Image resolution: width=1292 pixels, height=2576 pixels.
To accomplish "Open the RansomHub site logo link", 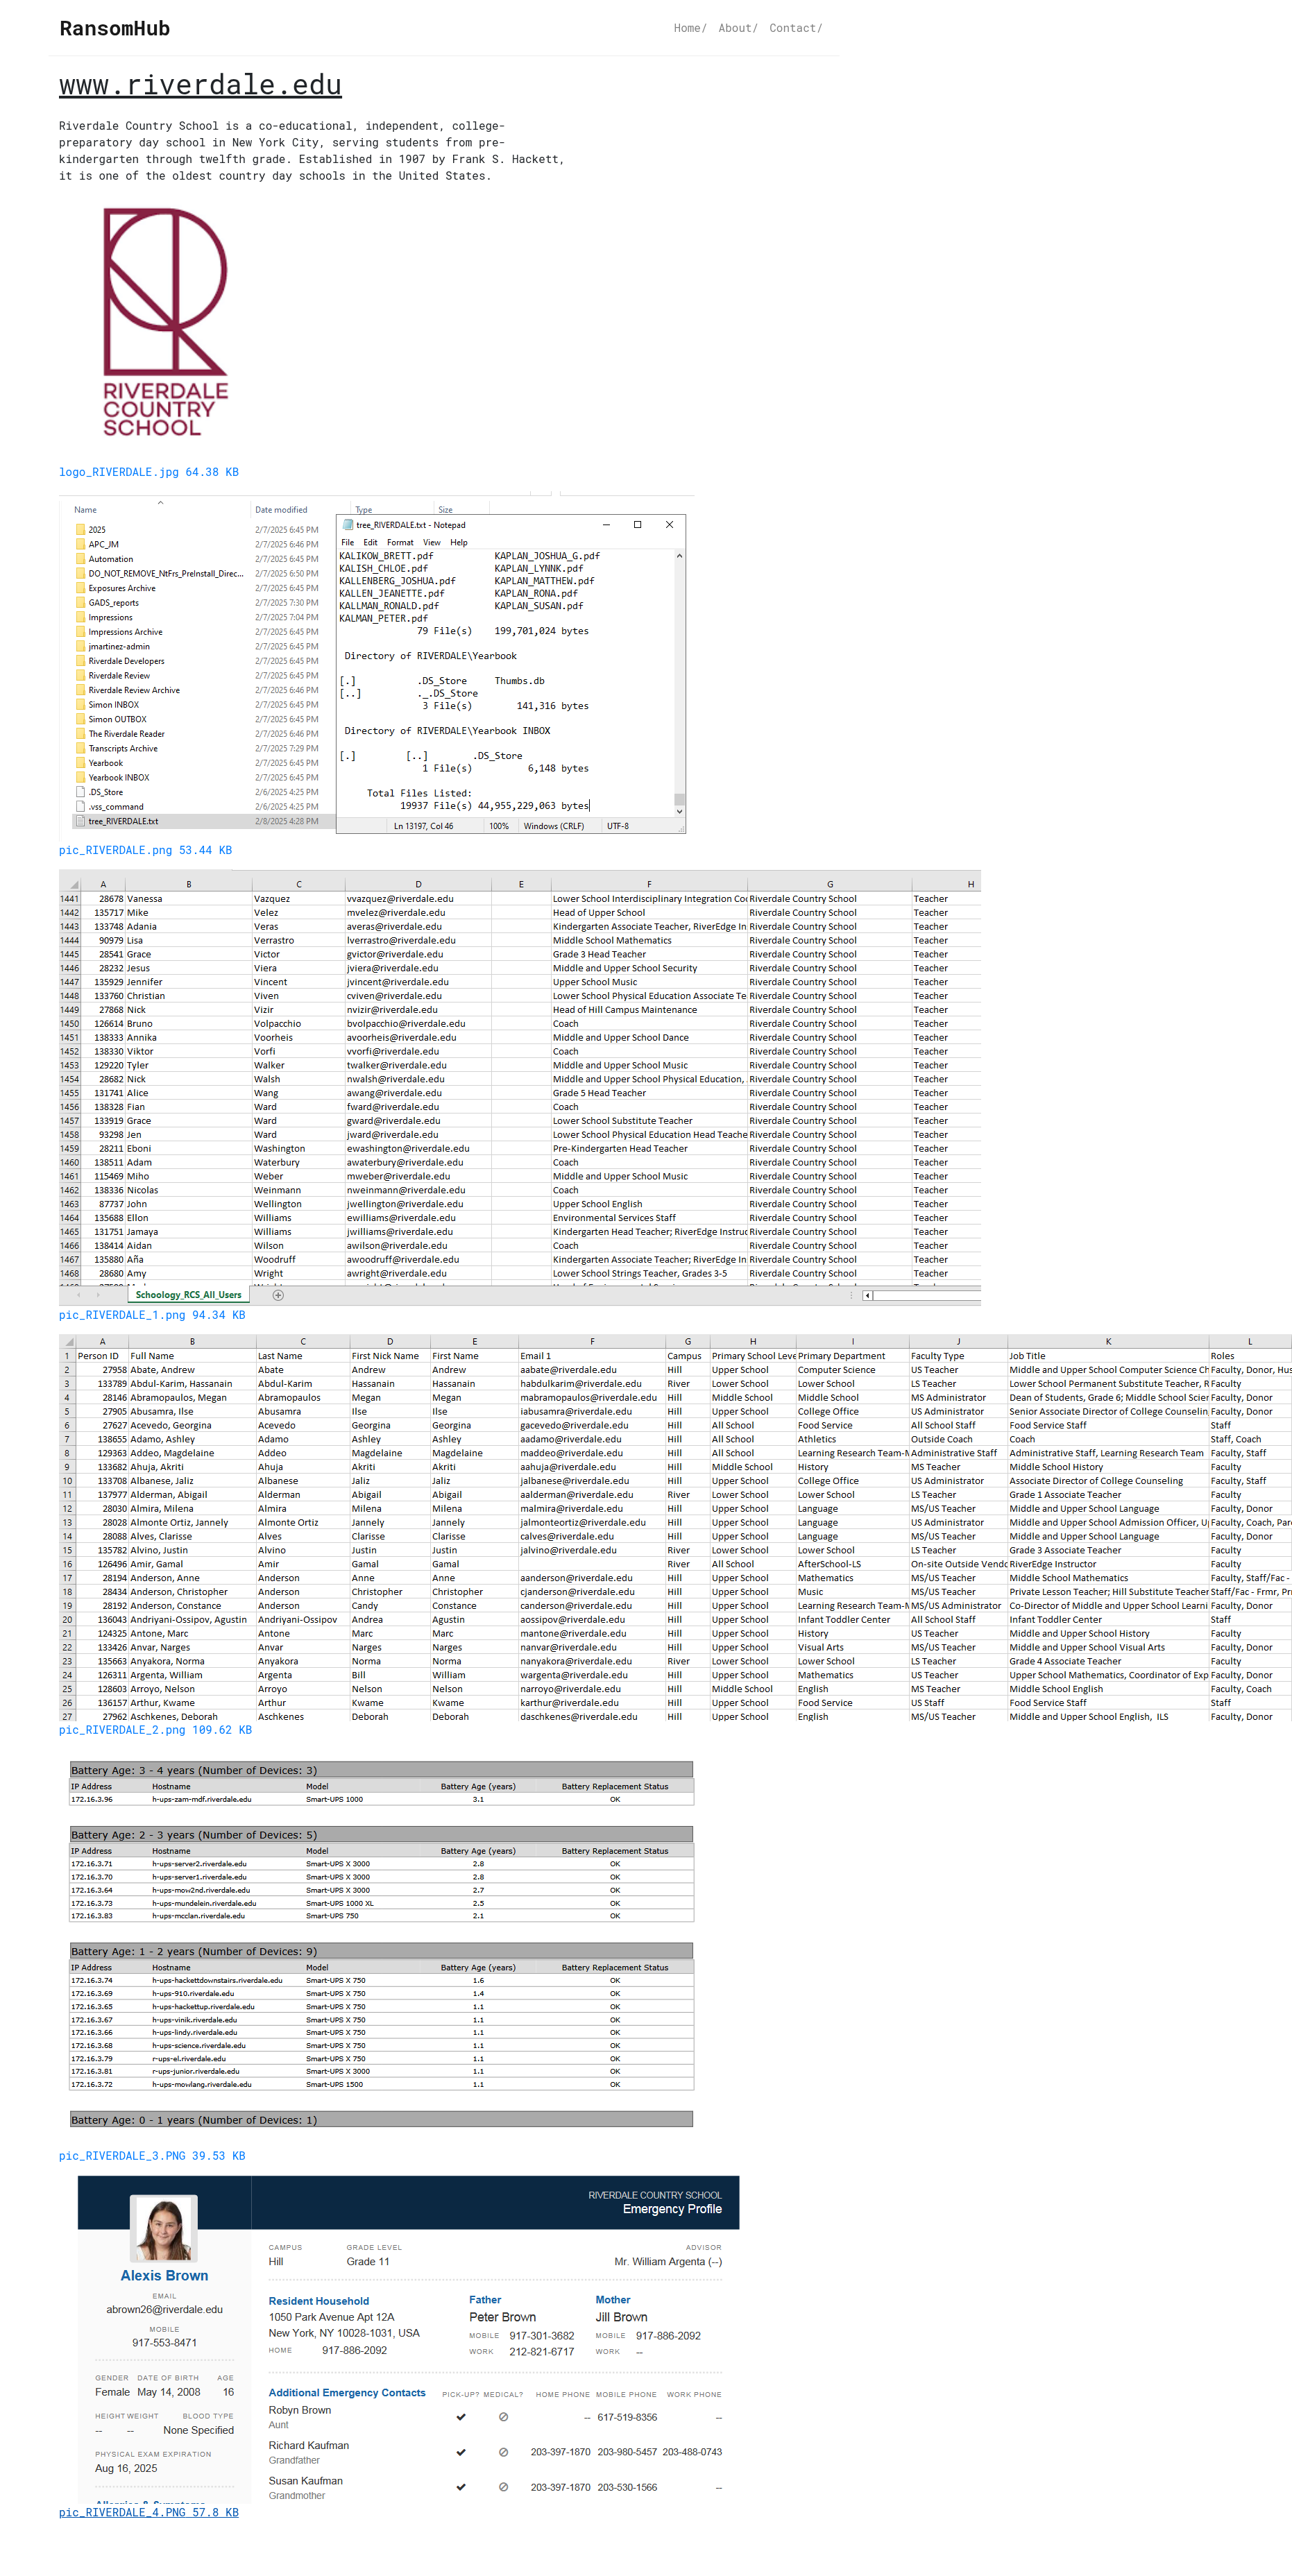I will 114,28.
